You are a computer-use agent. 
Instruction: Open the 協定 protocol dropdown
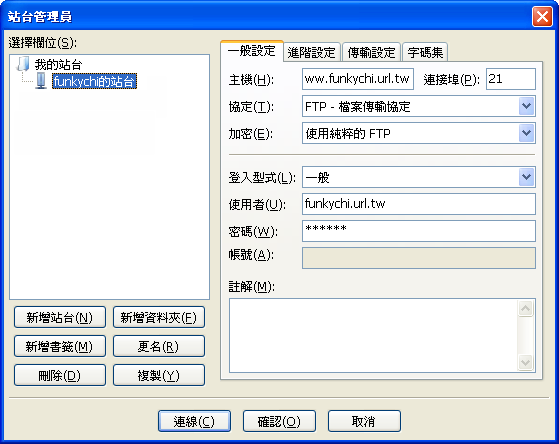[x=419, y=106]
